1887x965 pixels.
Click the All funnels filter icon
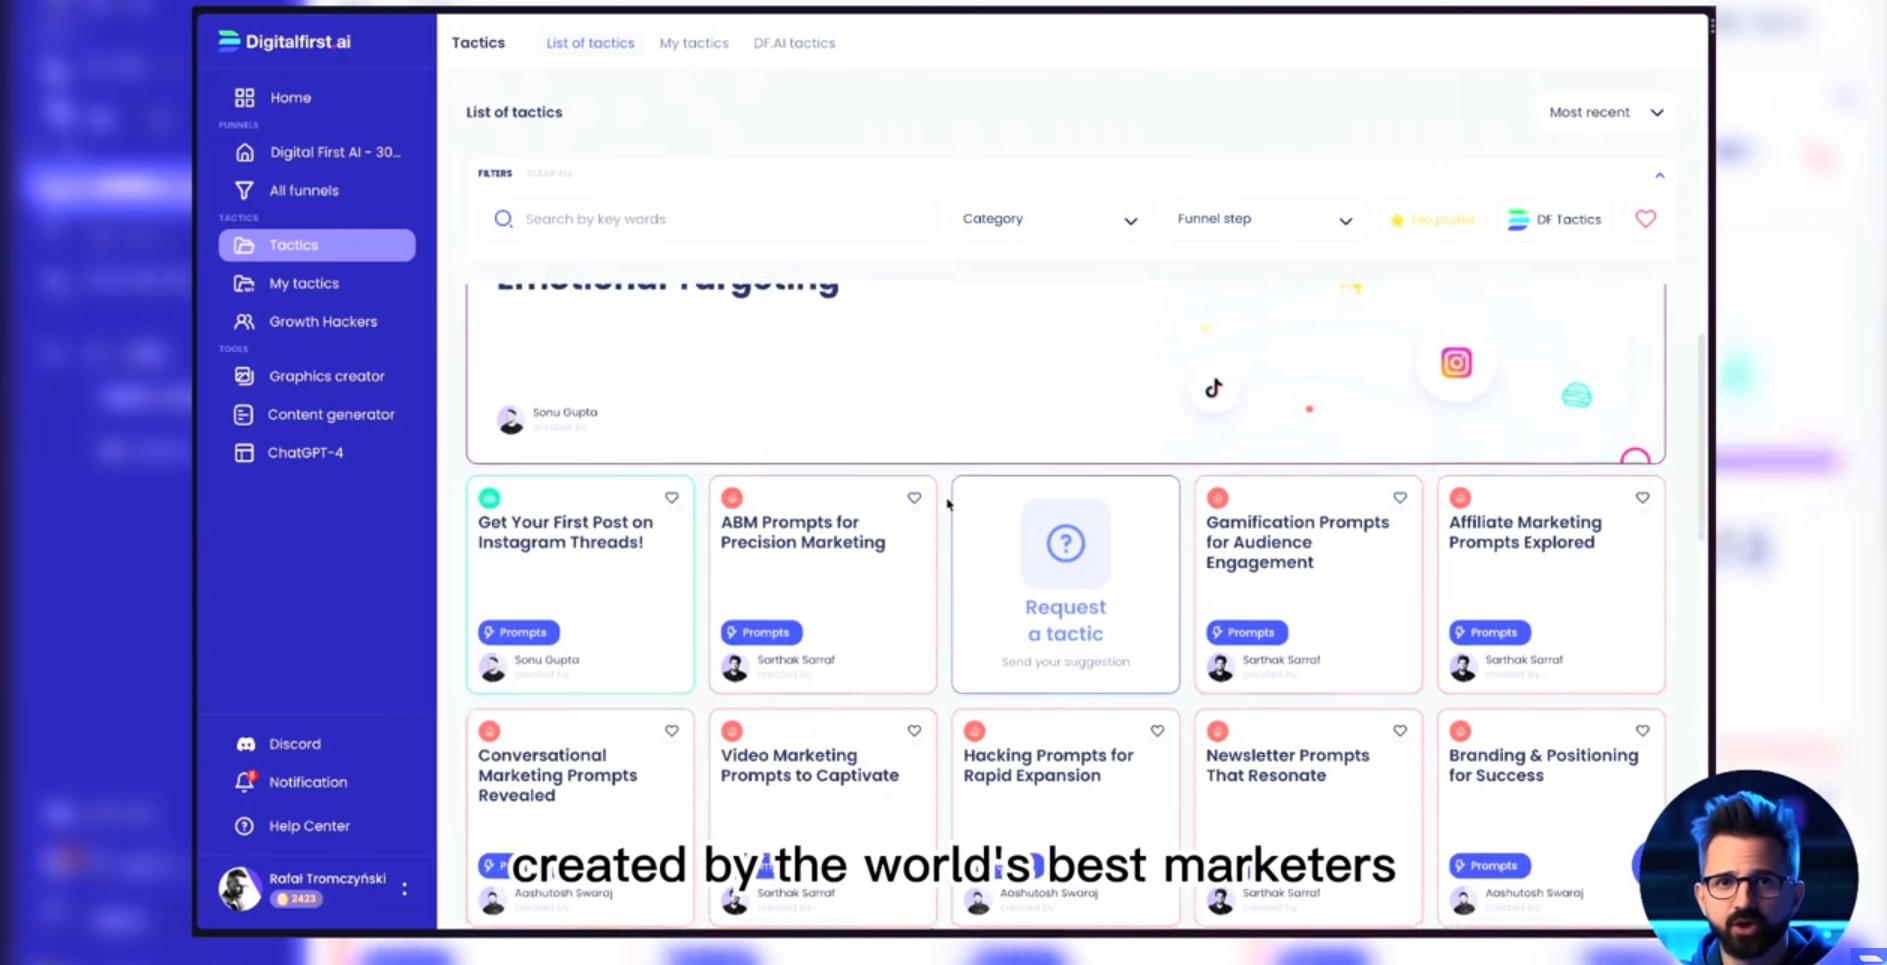click(244, 190)
